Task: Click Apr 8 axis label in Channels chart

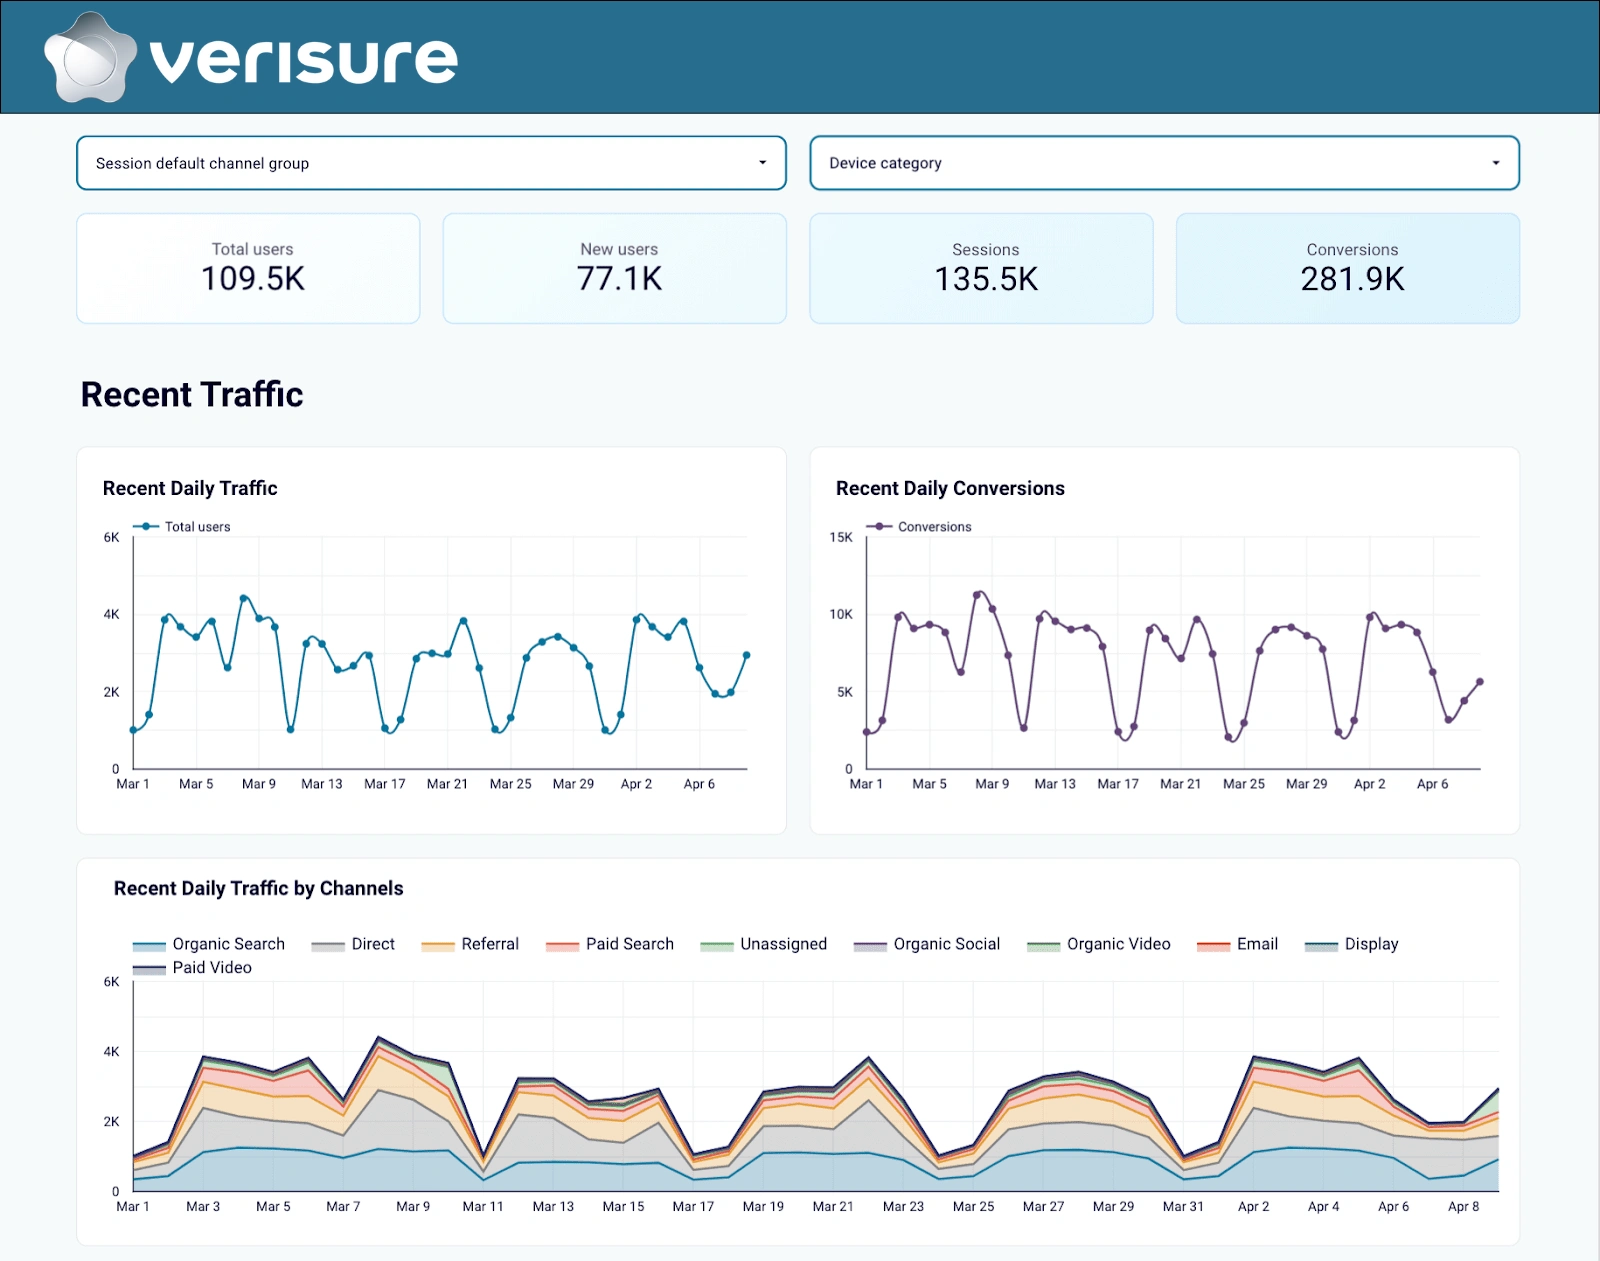Action: tap(1464, 1207)
